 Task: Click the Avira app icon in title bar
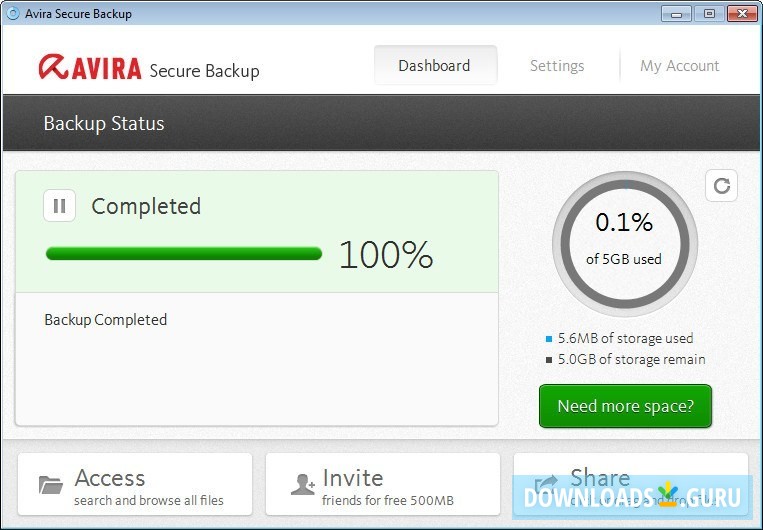point(13,13)
